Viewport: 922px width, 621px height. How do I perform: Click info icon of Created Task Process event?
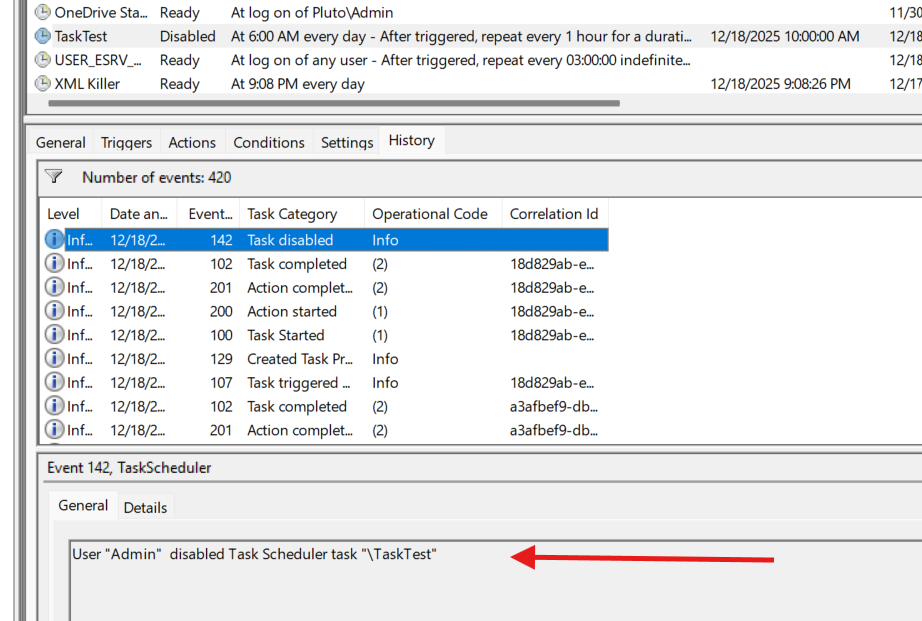pos(54,358)
